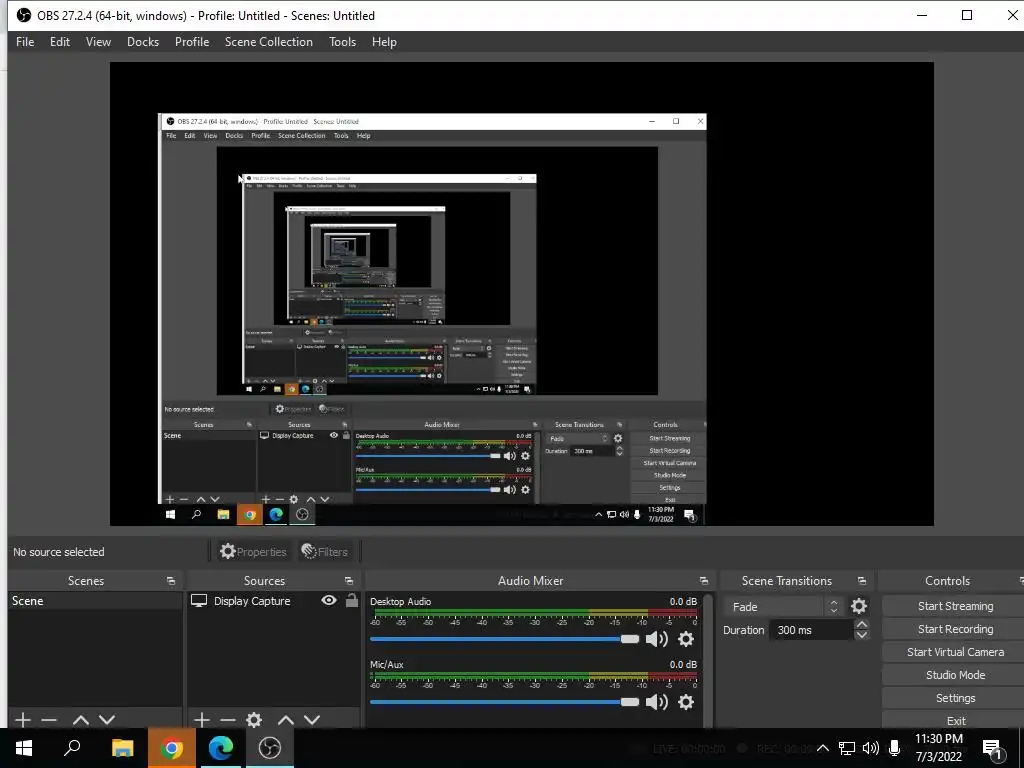The image size is (1024, 768).
Task: Open source properties gear in Sources toolbar
Action: pyautogui.click(x=254, y=720)
